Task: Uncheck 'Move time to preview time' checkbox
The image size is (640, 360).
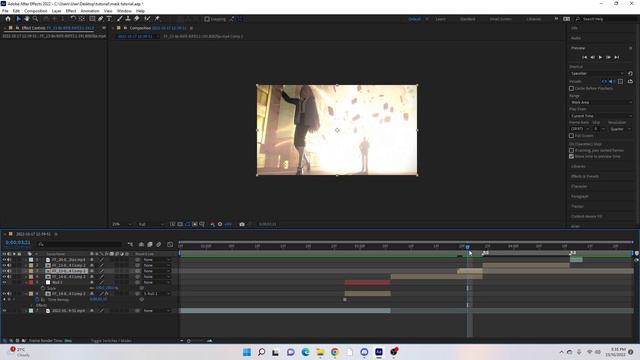Action: point(571,156)
